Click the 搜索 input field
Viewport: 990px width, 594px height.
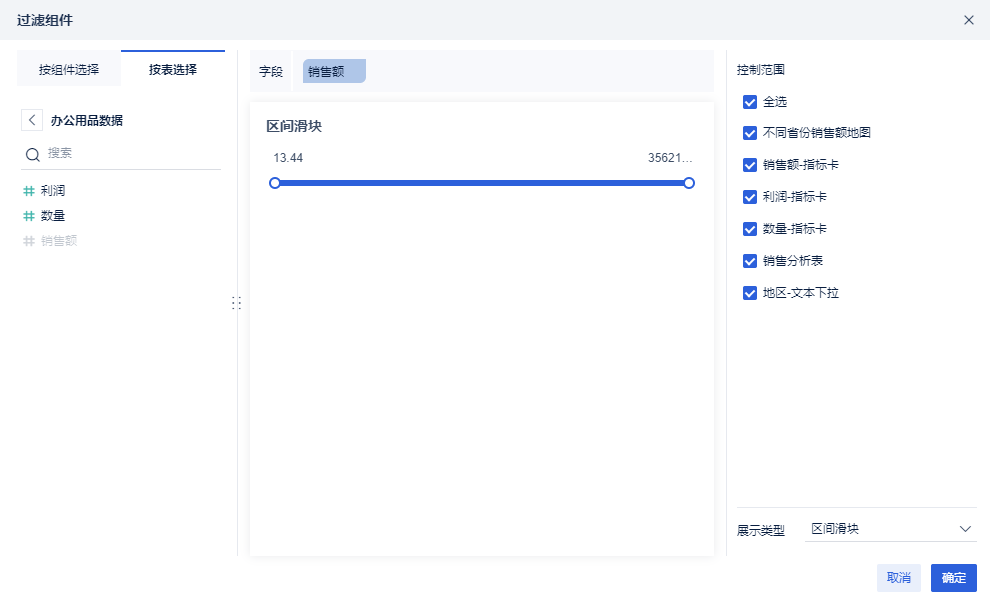click(130, 154)
